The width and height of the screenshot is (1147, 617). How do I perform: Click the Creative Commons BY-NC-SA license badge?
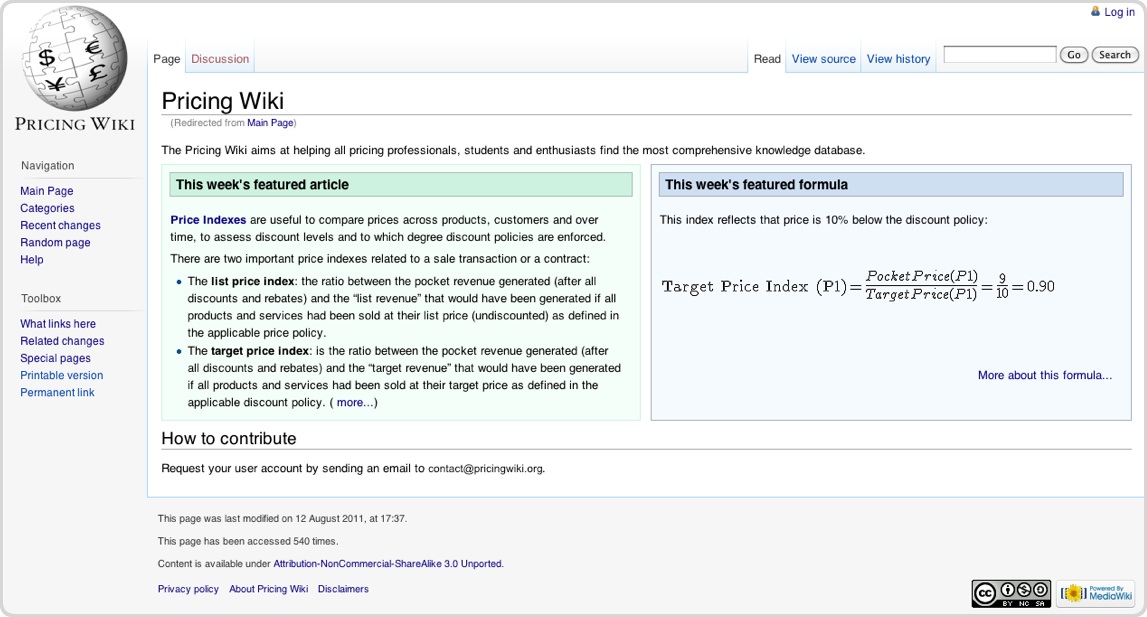1011,594
